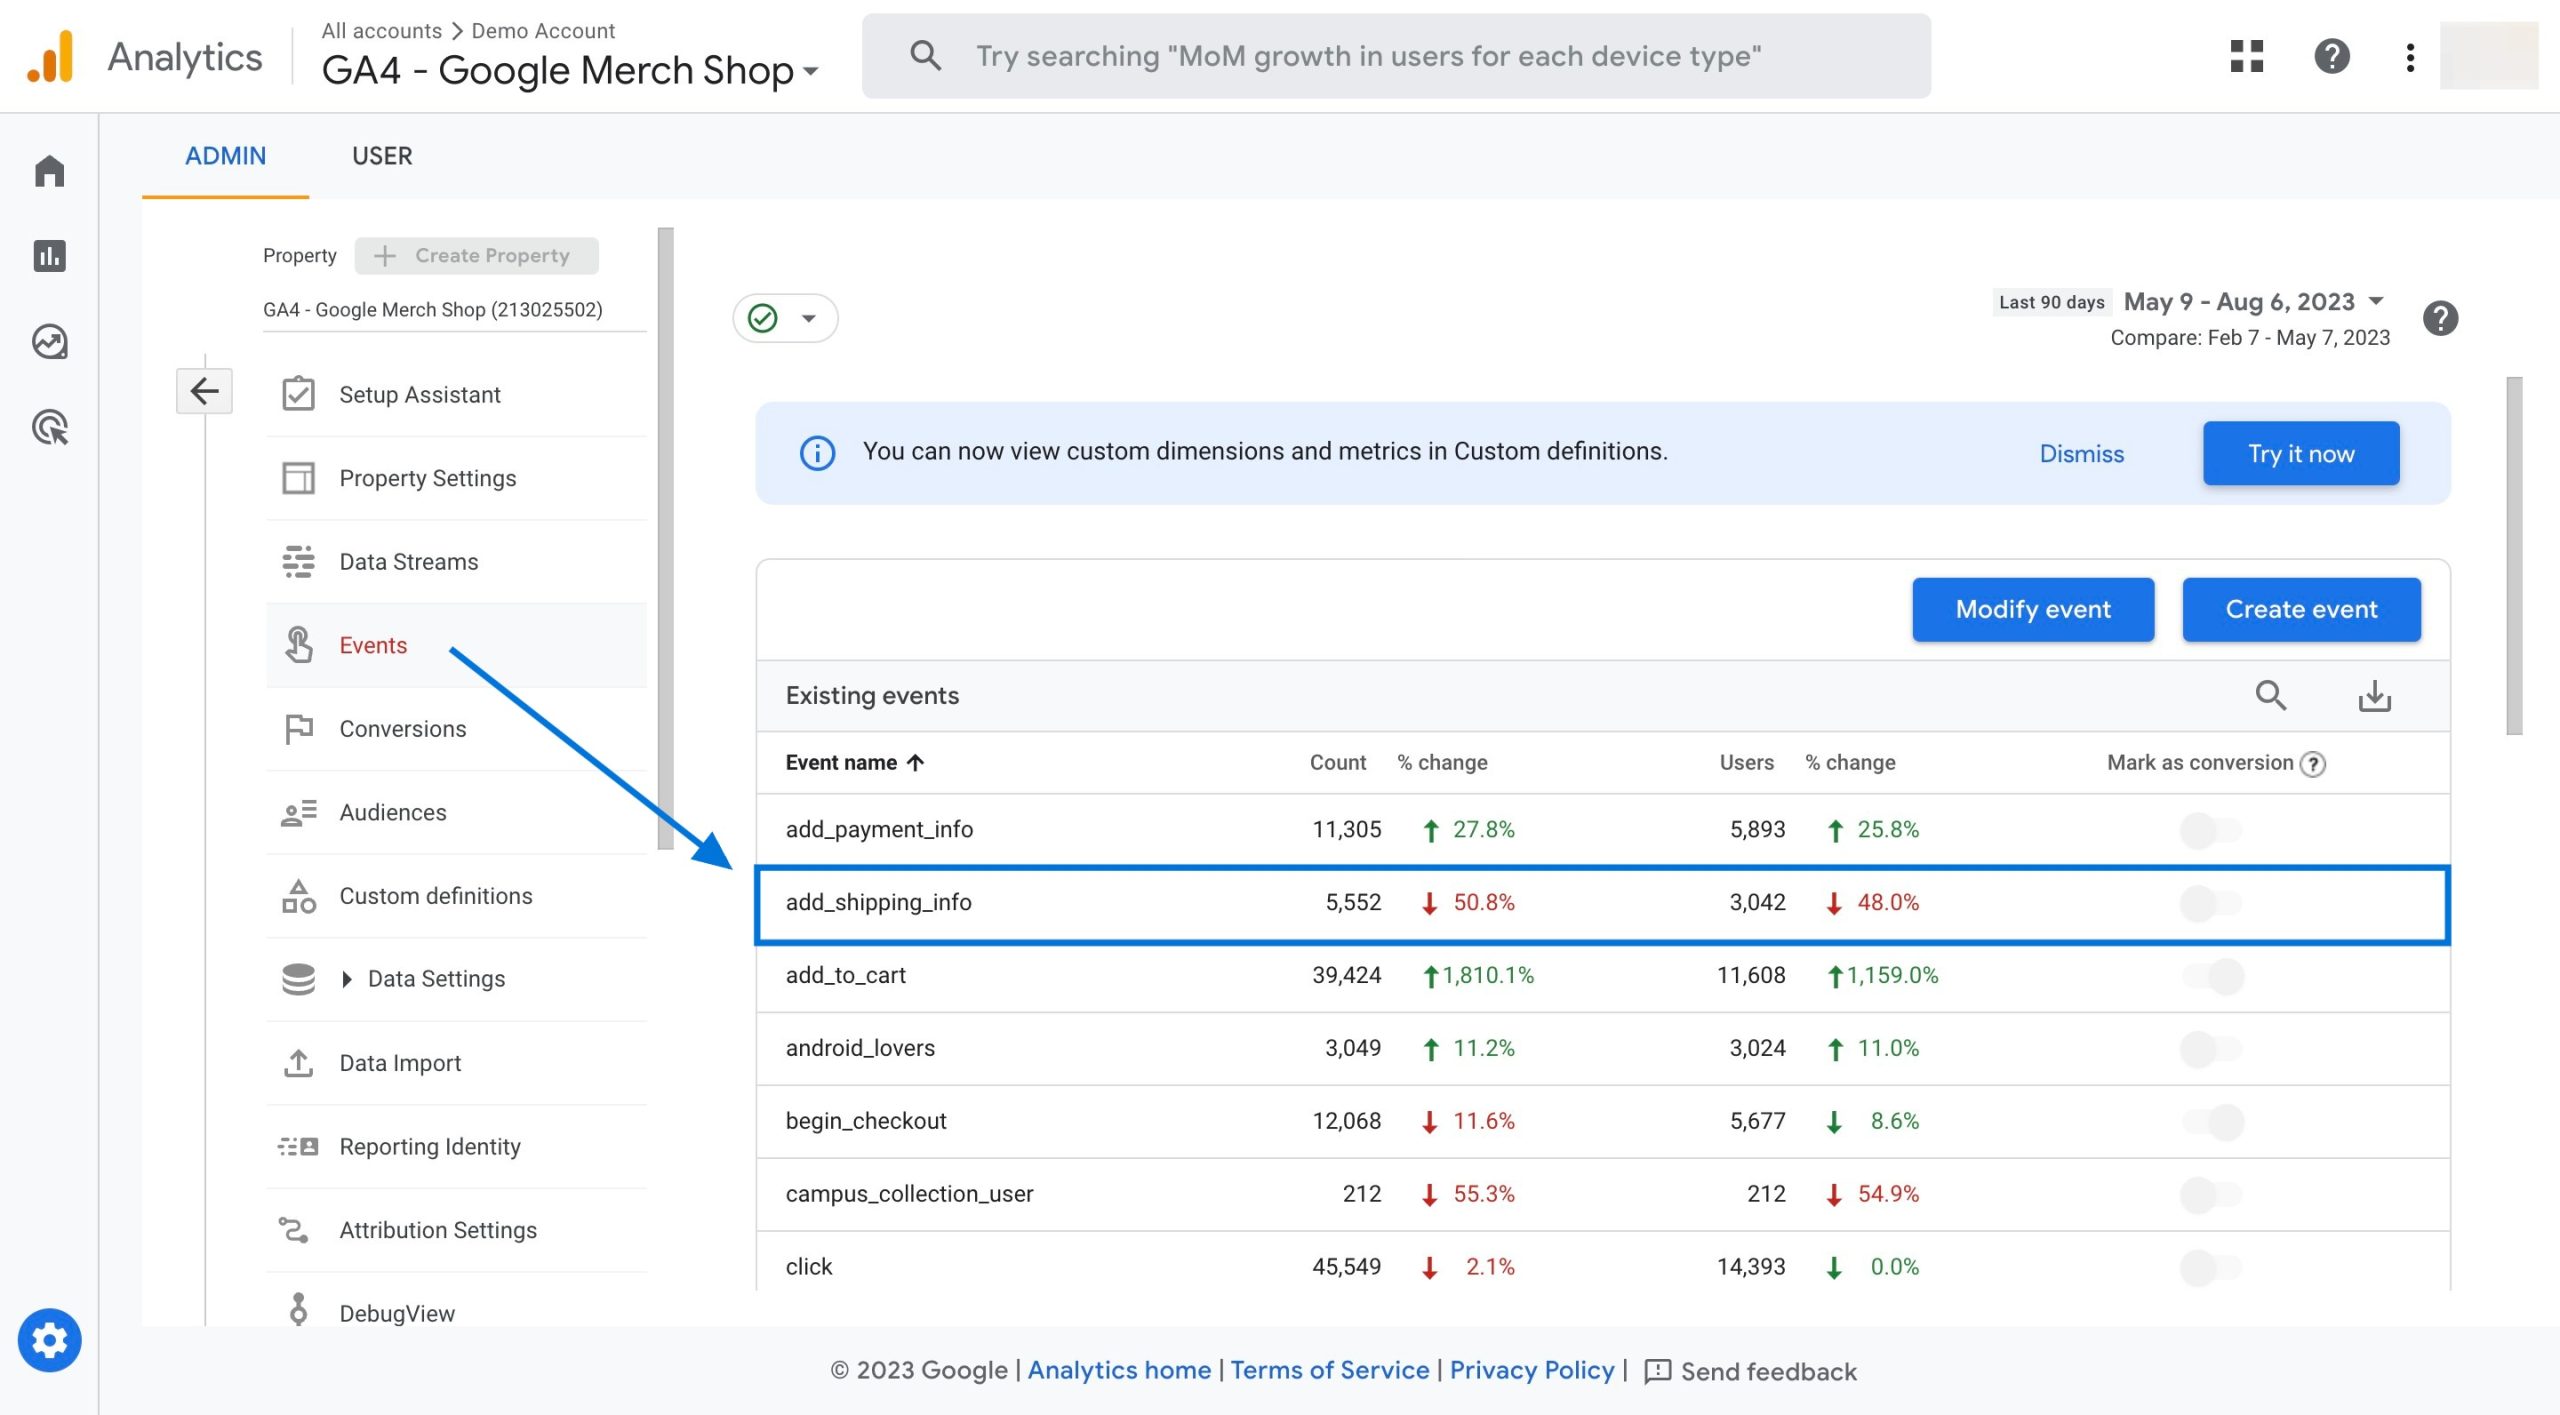Click the search magnifier in top bar
The image size is (2560, 1415).
pos(925,55)
